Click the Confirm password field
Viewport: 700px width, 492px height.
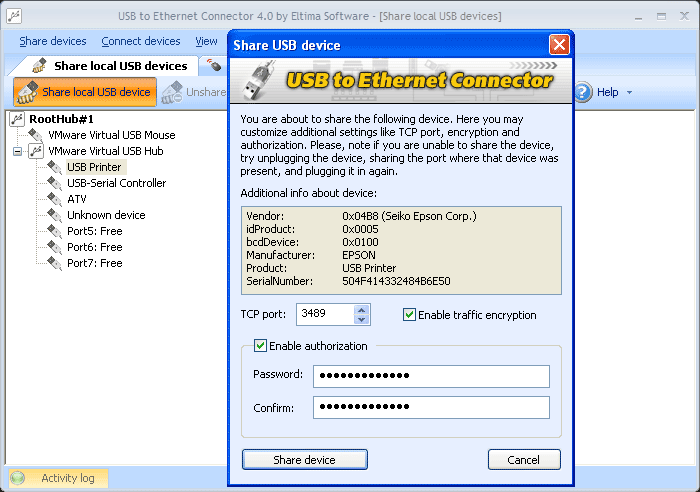pos(431,407)
